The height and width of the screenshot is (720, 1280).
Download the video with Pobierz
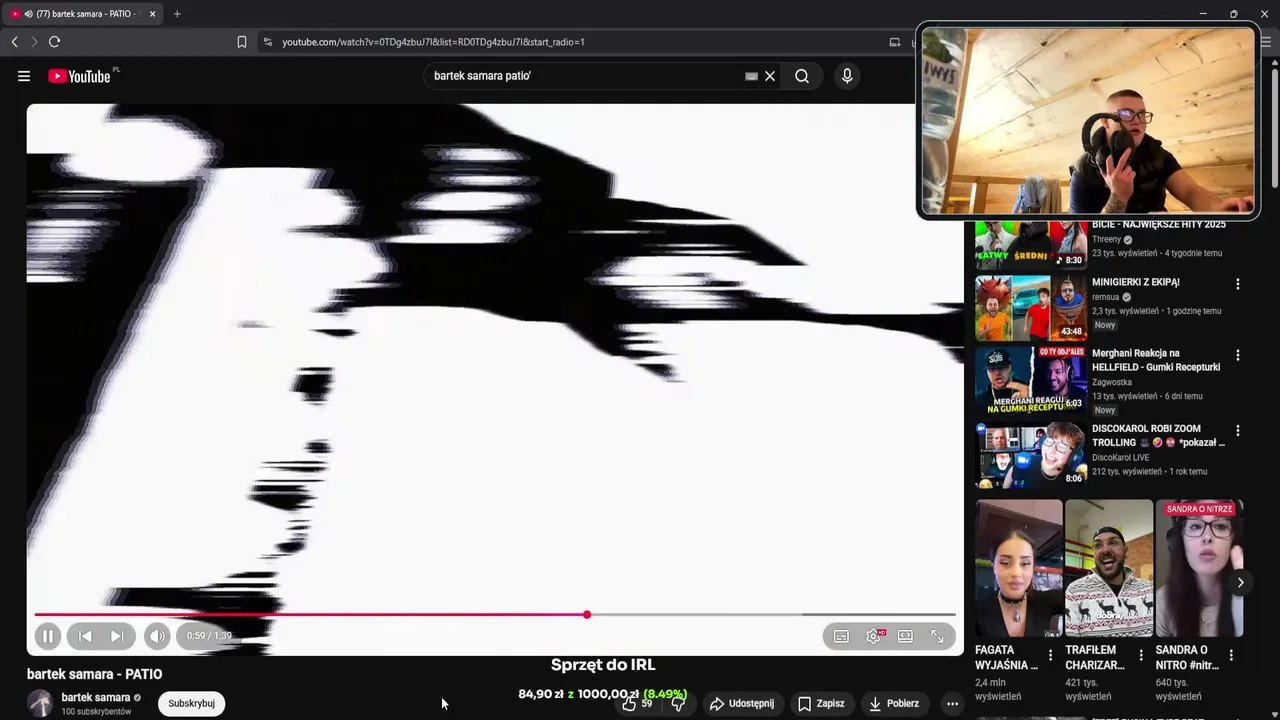[x=894, y=704]
